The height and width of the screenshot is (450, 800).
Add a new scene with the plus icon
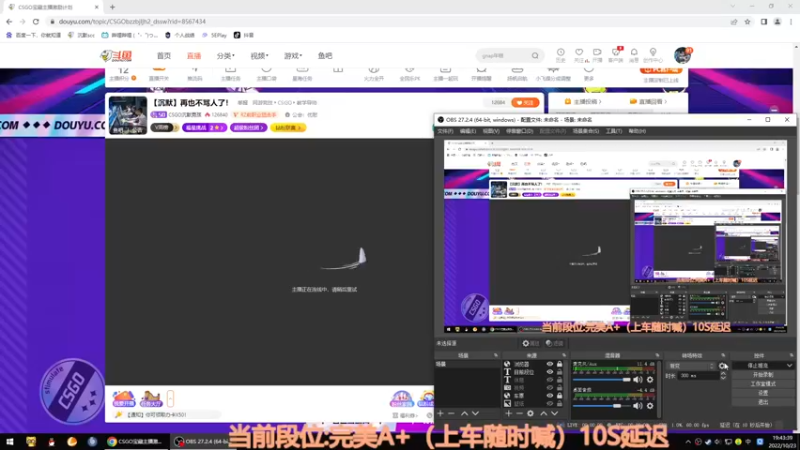coord(440,413)
